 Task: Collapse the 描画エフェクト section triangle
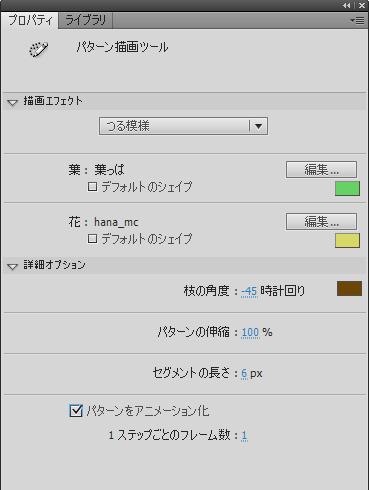coord(12,103)
